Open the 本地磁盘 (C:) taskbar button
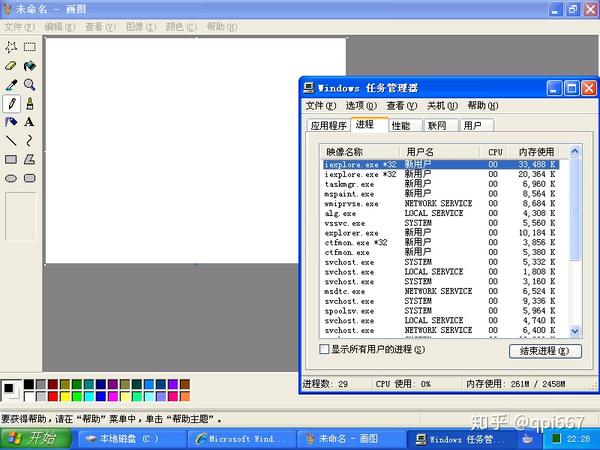The image size is (600, 450). pyautogui.click(x=133, y=439)
